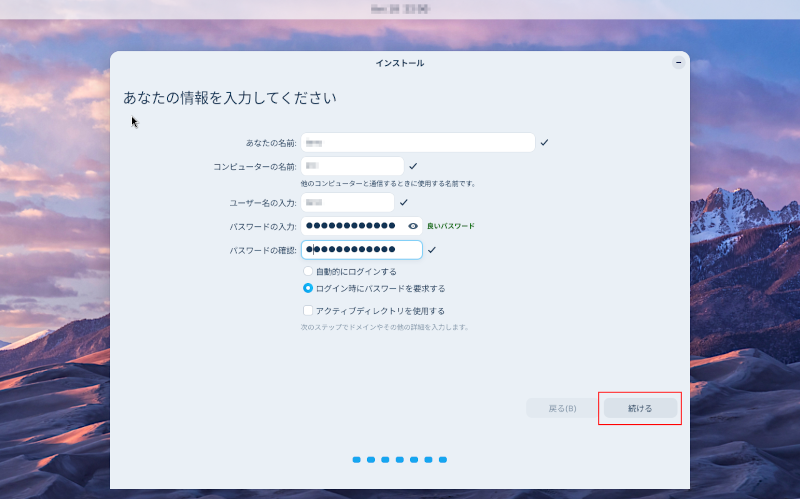Click checkmark next to ユーザー名 field
This screenshot has height=499, width=800.
[x=404, y=203]
